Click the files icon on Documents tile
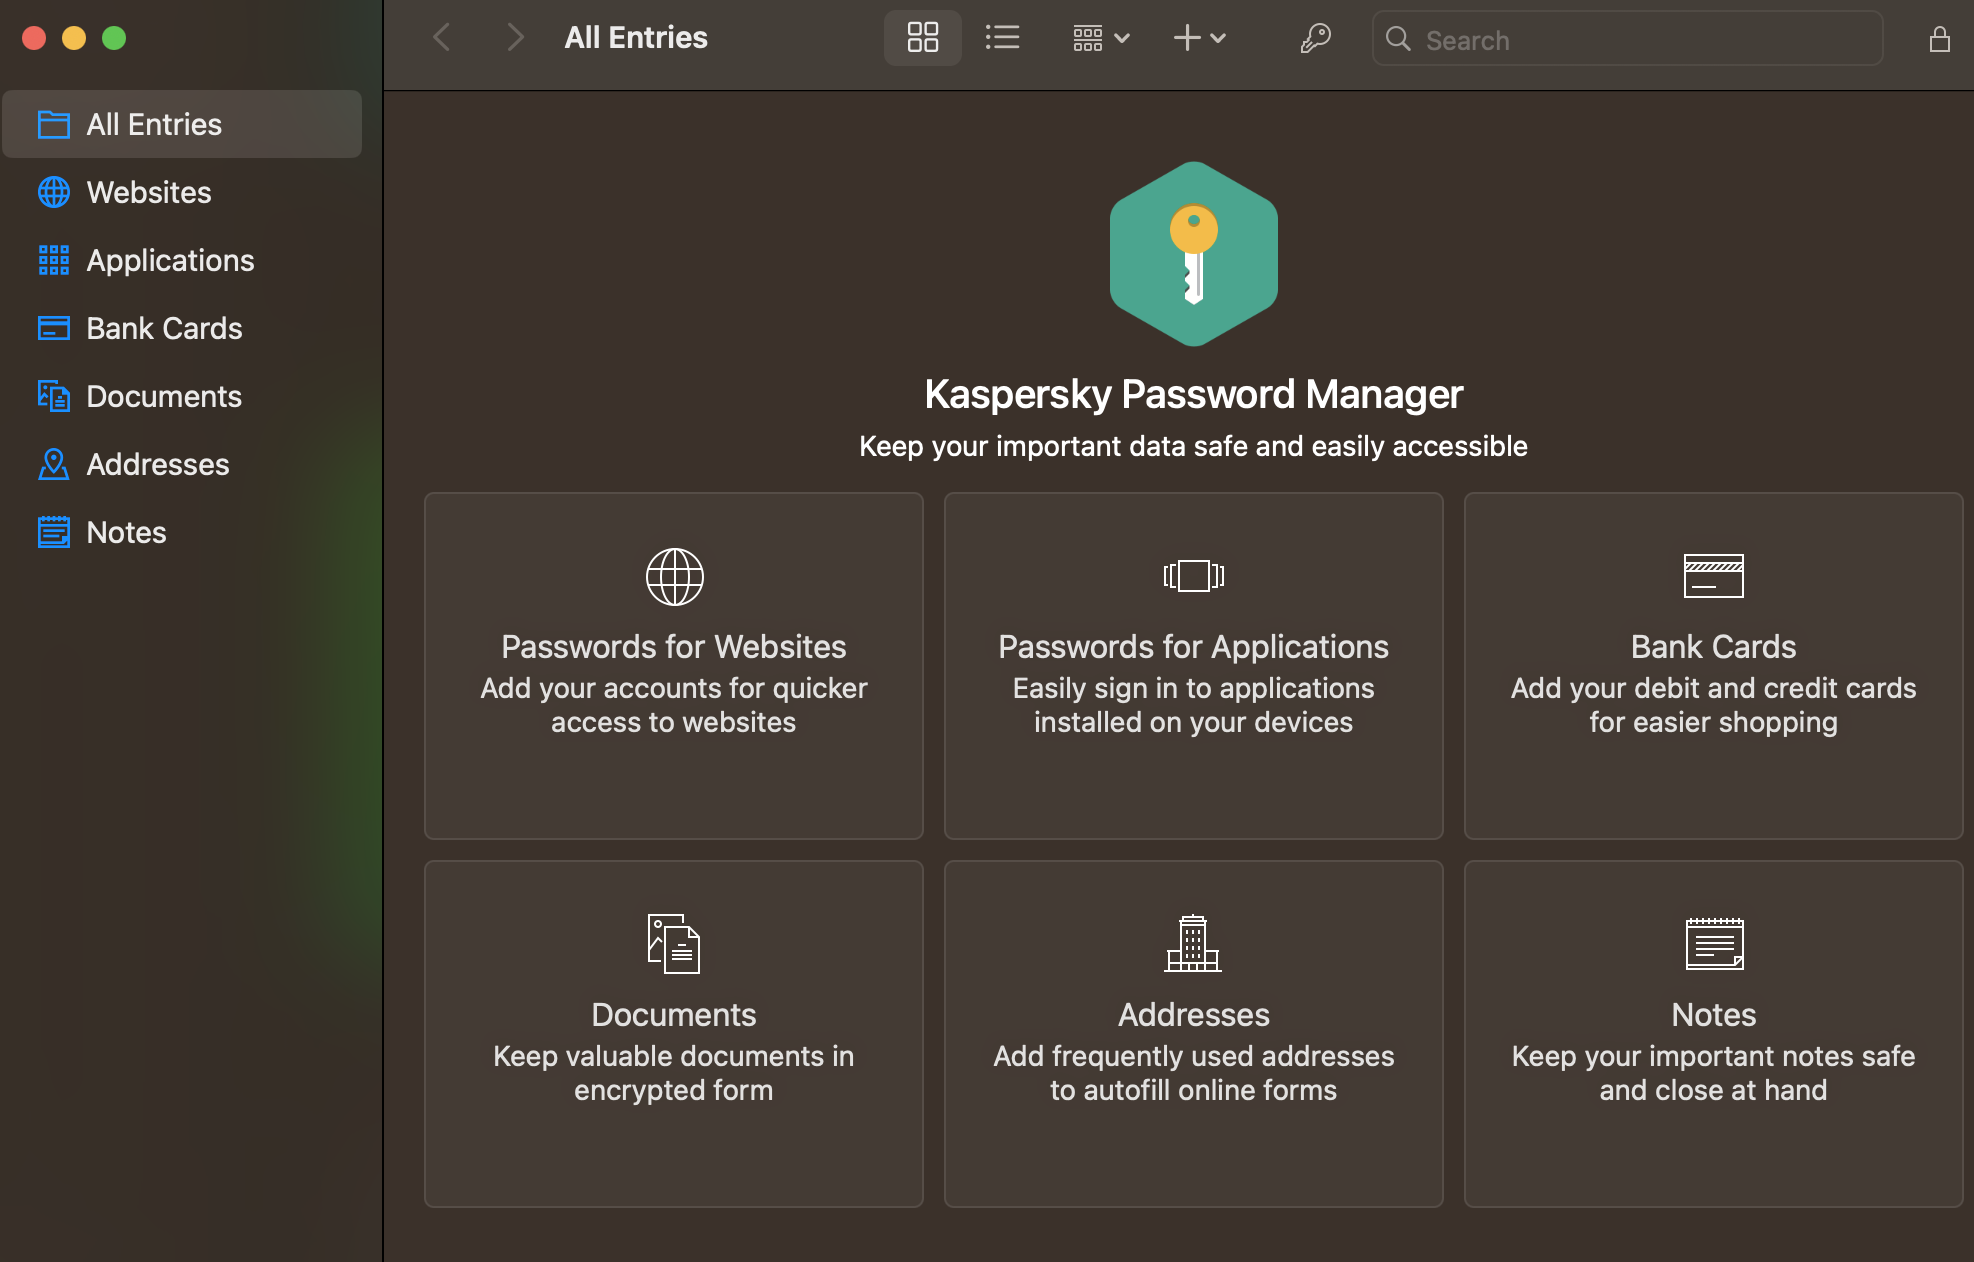Image resolution: width=1974 pixels, height=1262 pixels. click(674, 944)
